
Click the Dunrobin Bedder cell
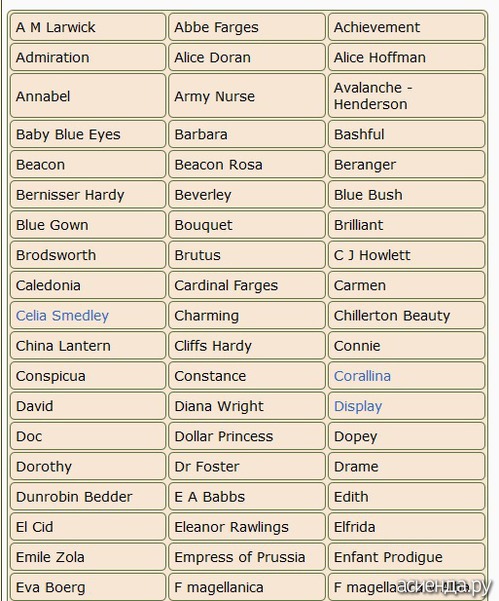pyautogui.click(x=88, y=497)
